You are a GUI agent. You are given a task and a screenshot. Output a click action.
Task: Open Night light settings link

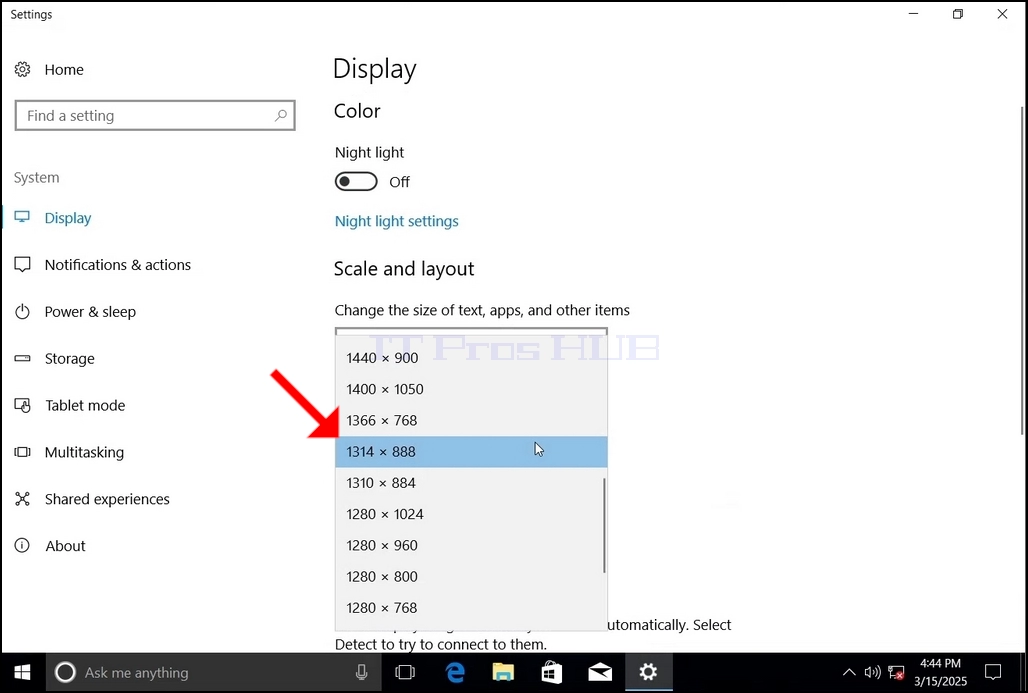coord(397,222)
